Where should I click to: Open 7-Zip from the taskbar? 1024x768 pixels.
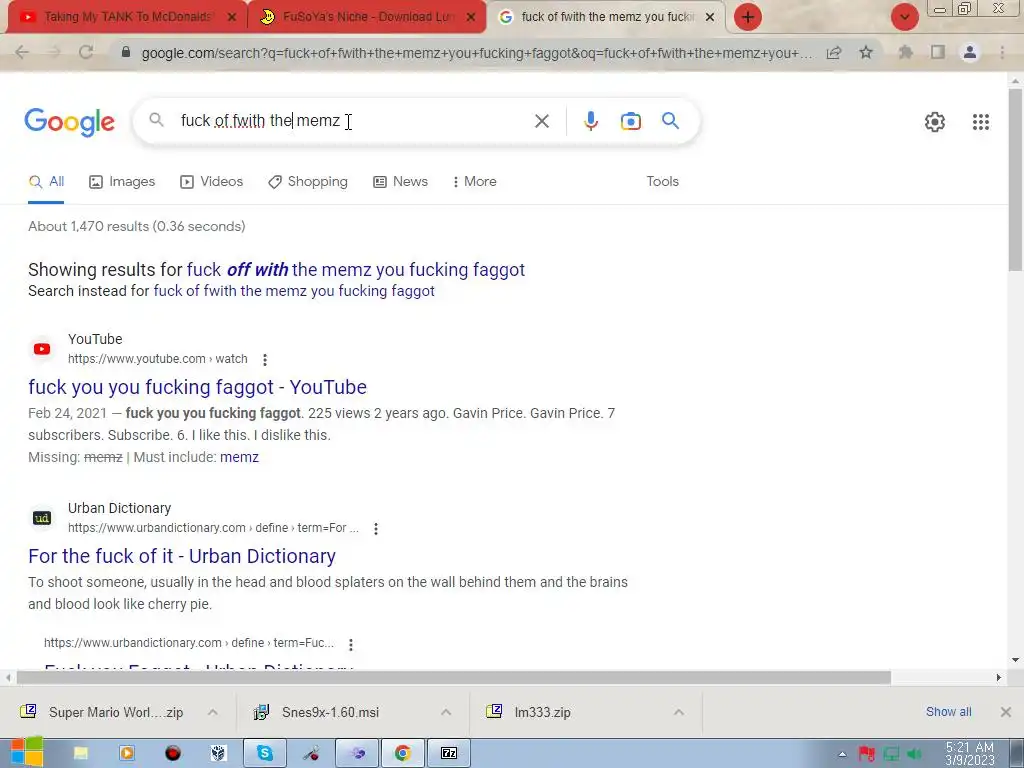coord(449,753)
